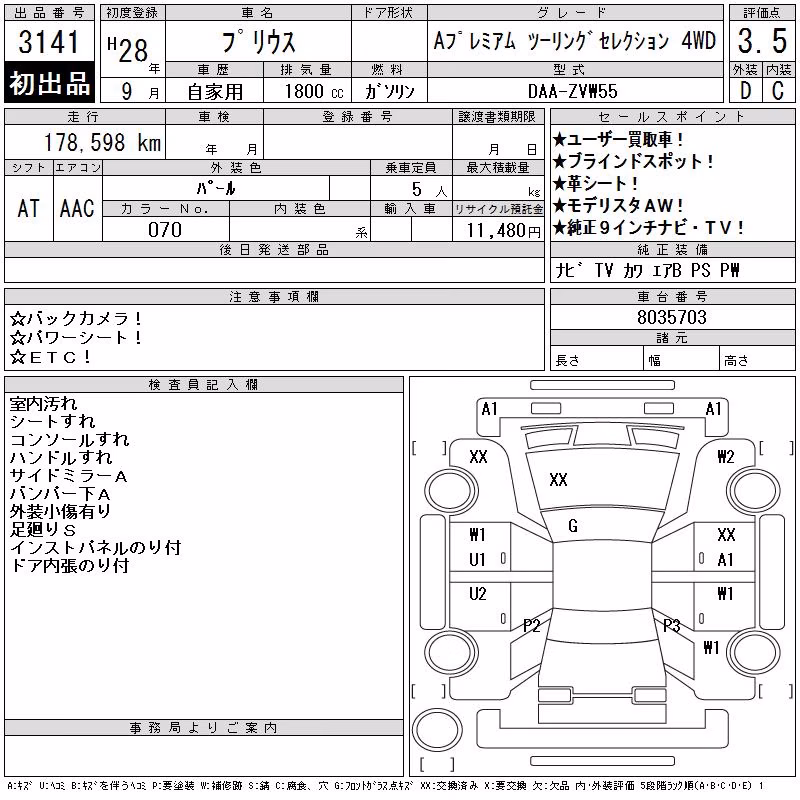Click the G windshield mark on diagram

(572, 526)
